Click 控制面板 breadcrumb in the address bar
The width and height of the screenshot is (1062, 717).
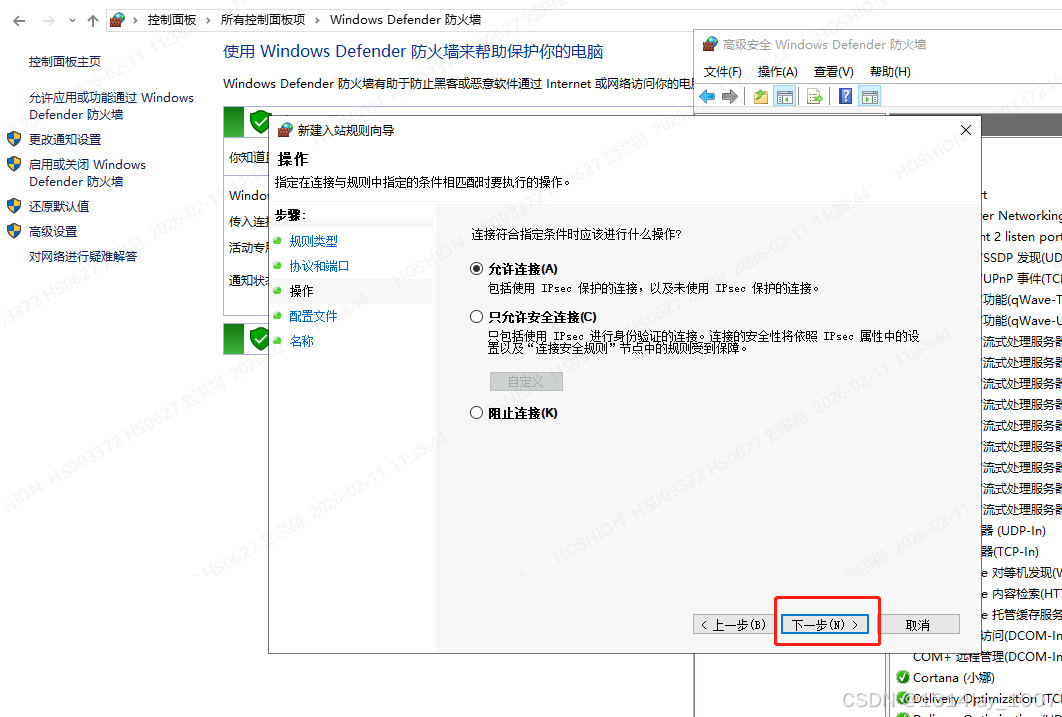(172, 20)
